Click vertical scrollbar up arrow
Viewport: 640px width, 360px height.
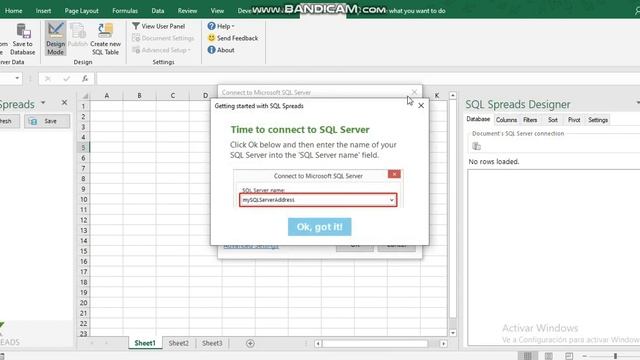tap(453, 96)
